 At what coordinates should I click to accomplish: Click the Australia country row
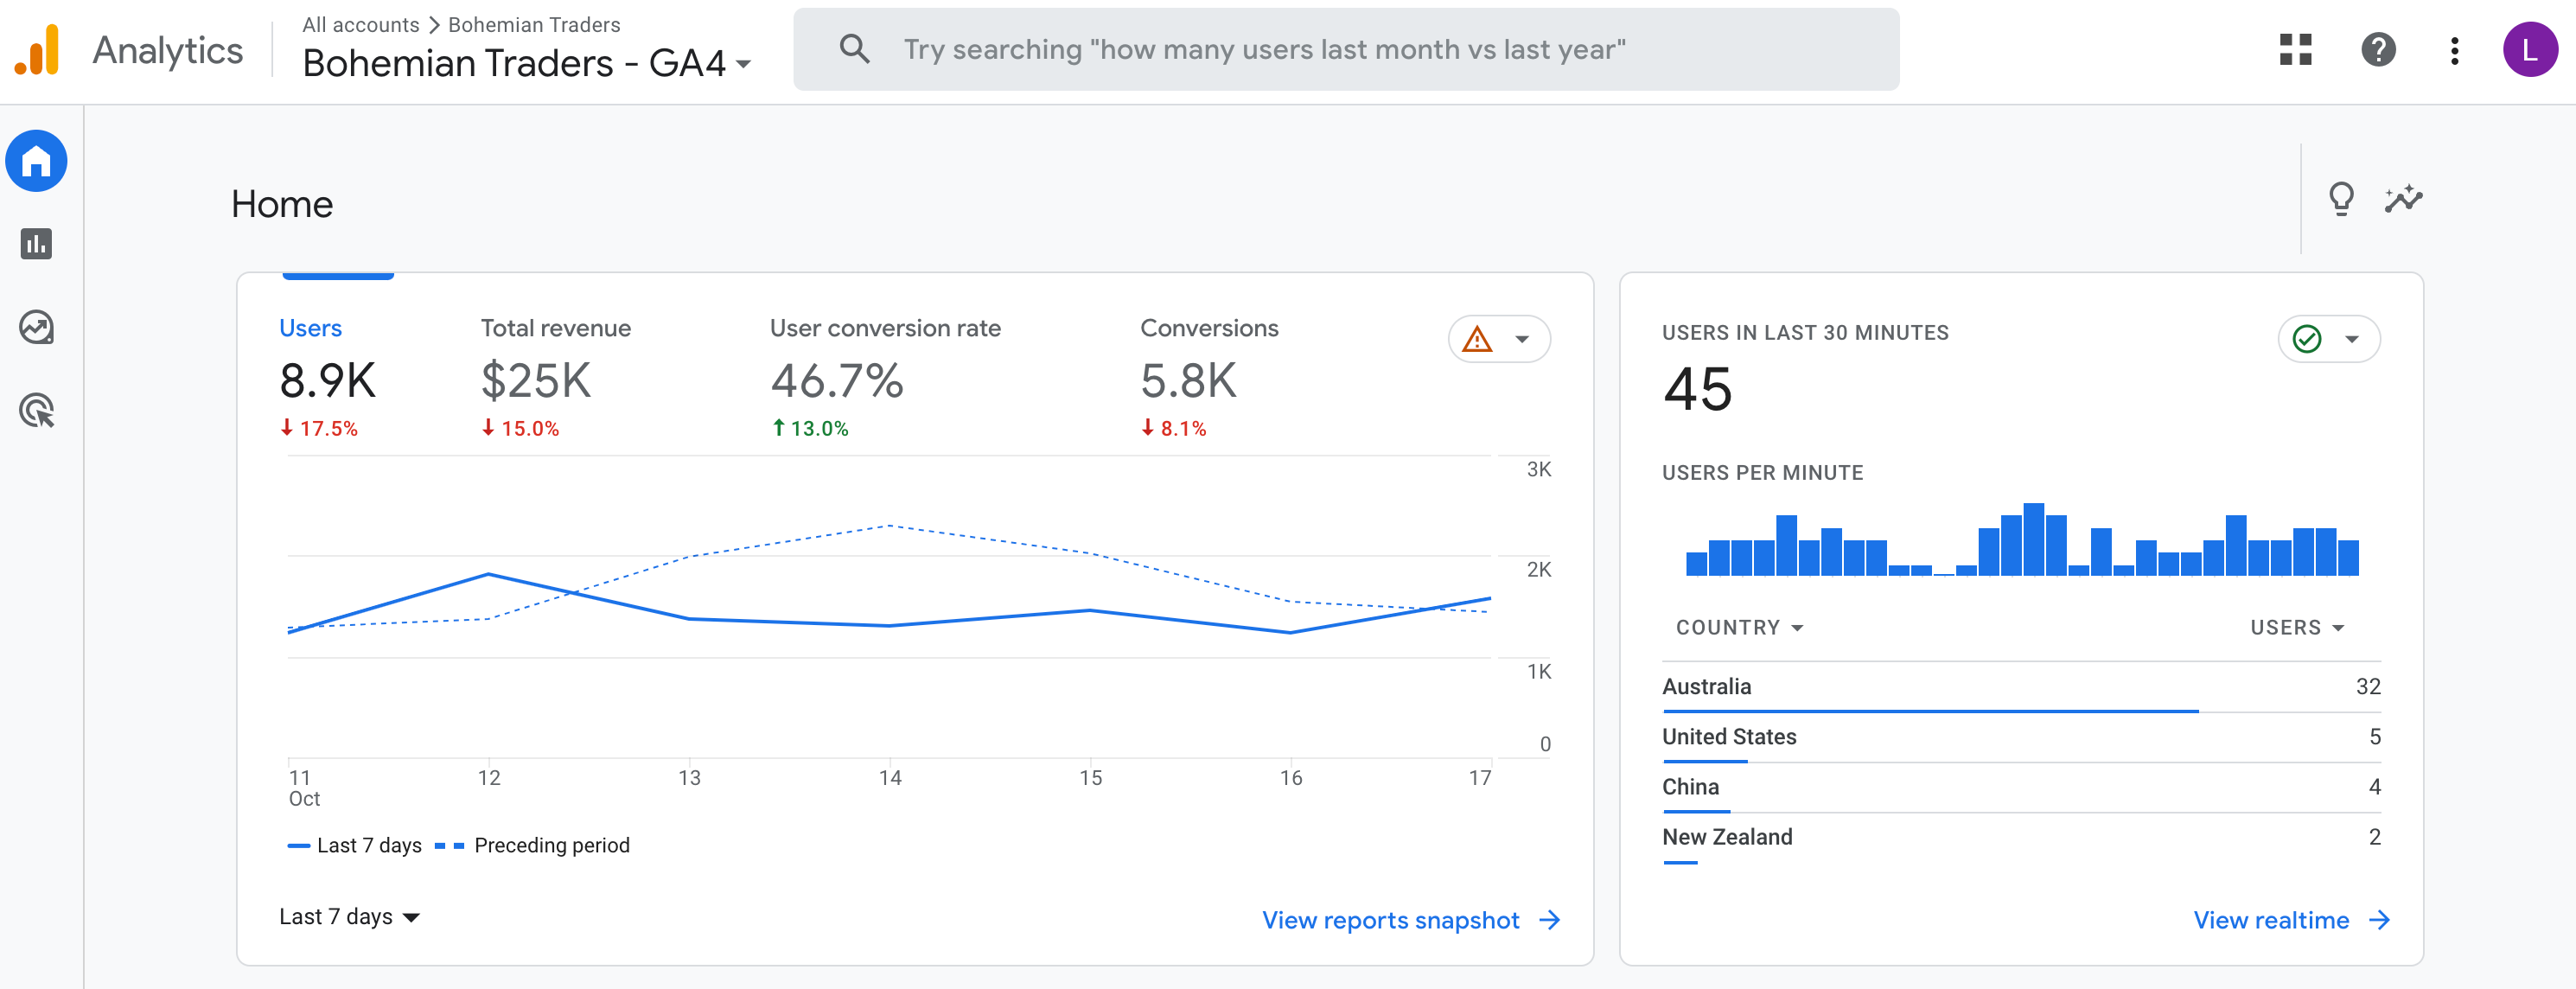(2021, 687)
